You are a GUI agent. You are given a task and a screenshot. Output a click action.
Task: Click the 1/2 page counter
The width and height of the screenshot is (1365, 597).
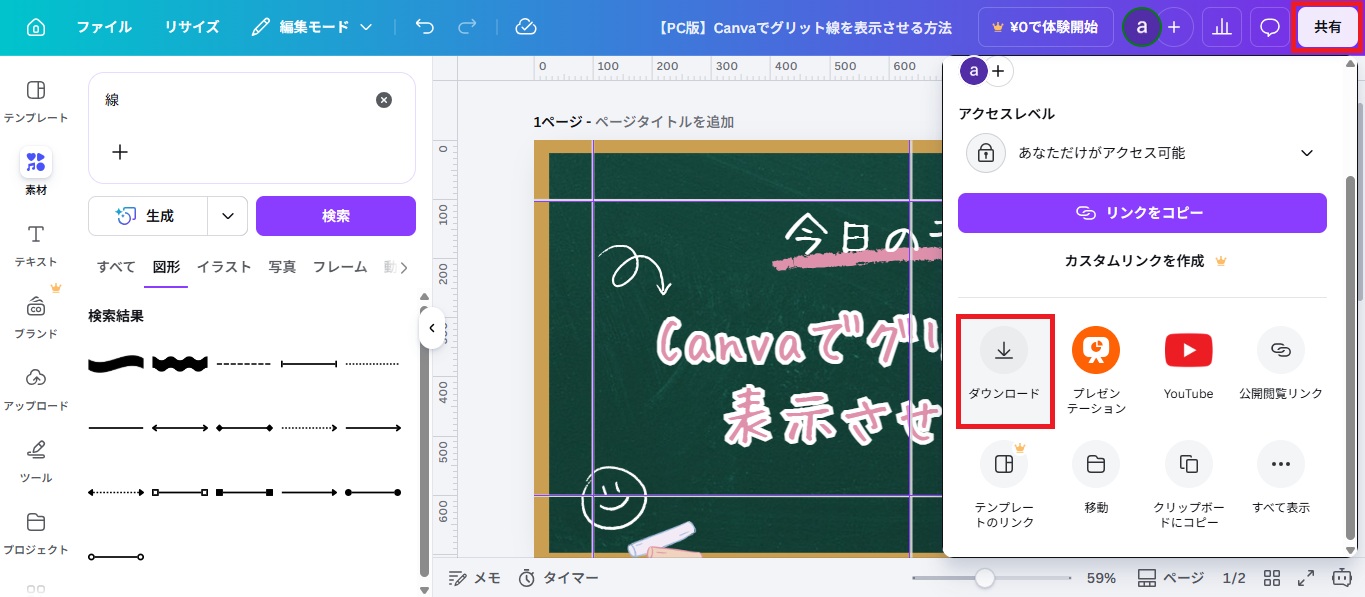point(1234,578)
